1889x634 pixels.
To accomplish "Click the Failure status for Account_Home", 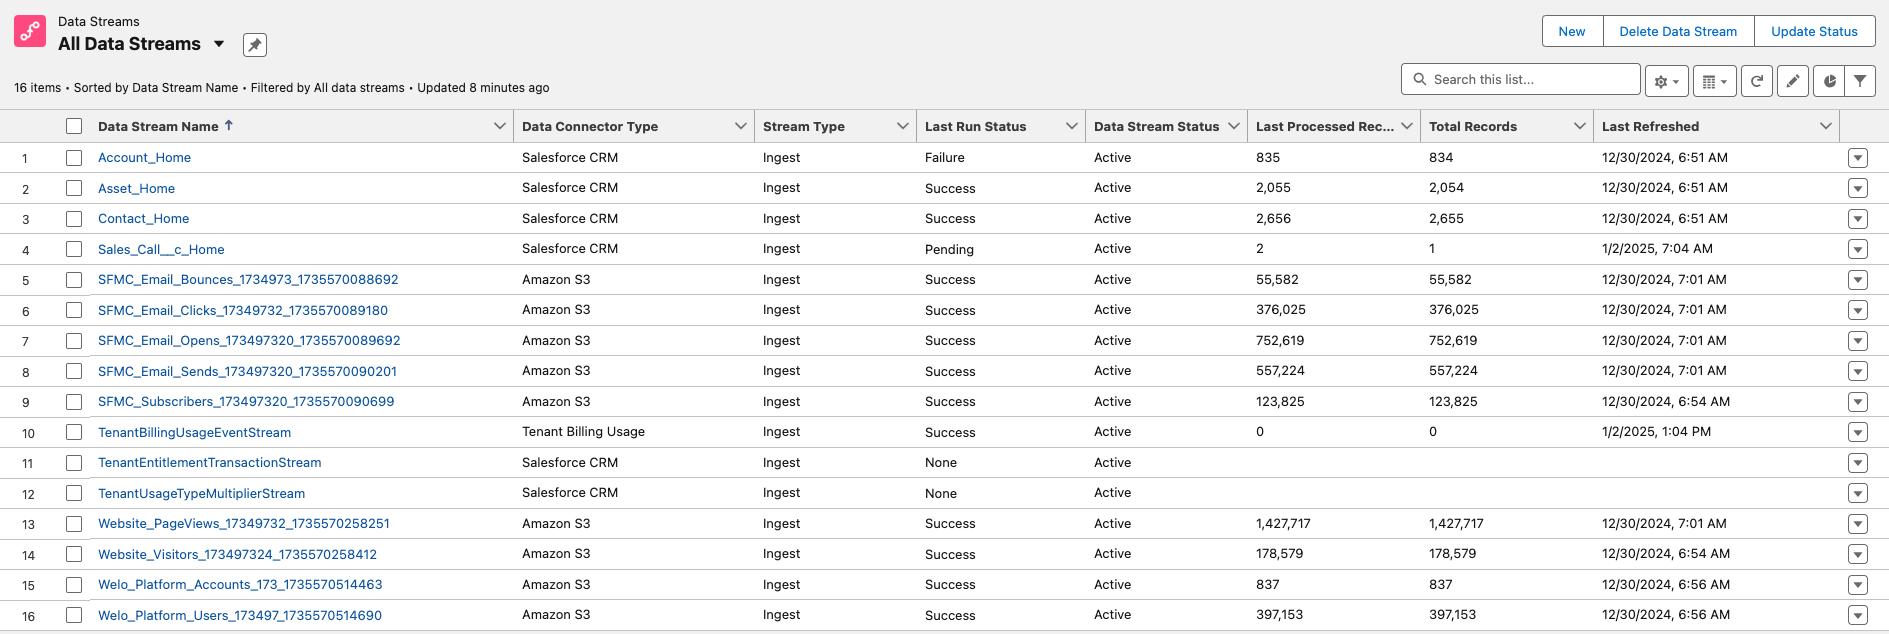I will pos(944,158).
